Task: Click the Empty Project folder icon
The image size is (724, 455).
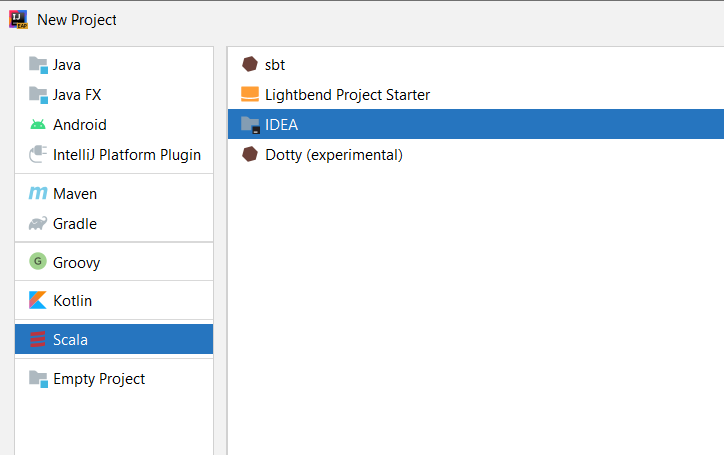Action: pos(38,379)
